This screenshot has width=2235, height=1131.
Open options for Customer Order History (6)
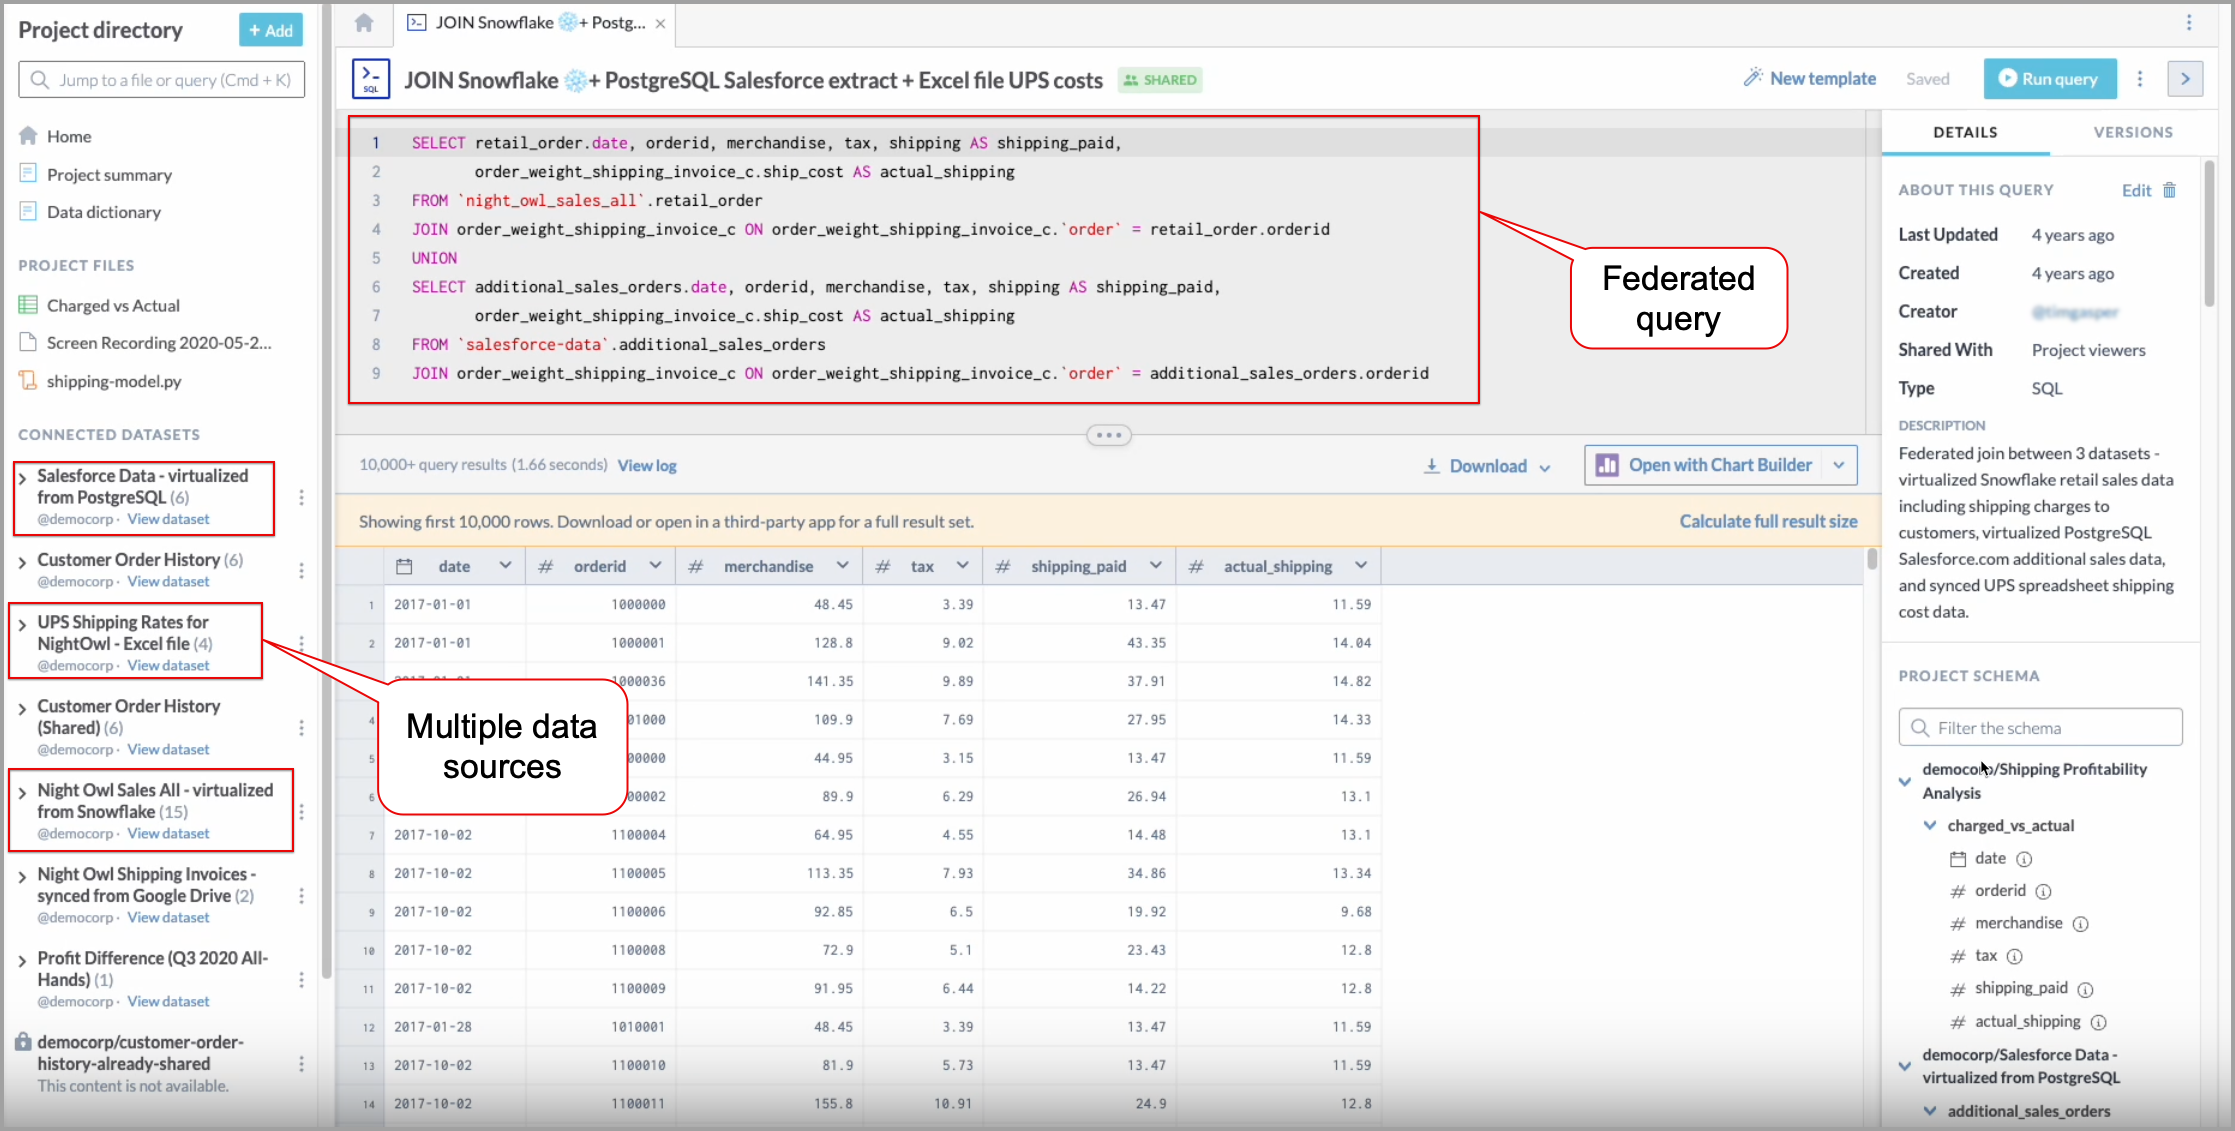pyautogui.click(x=301, y=570)
